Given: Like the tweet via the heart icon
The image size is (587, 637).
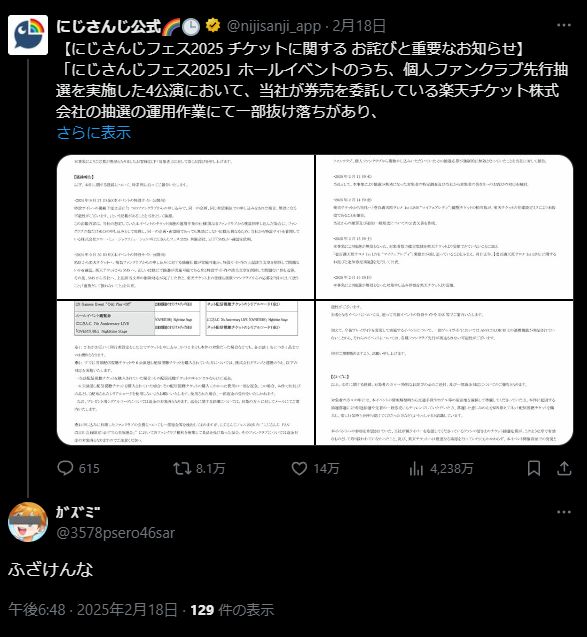Looking at the screenshot, I should click(x=299, y=468).
